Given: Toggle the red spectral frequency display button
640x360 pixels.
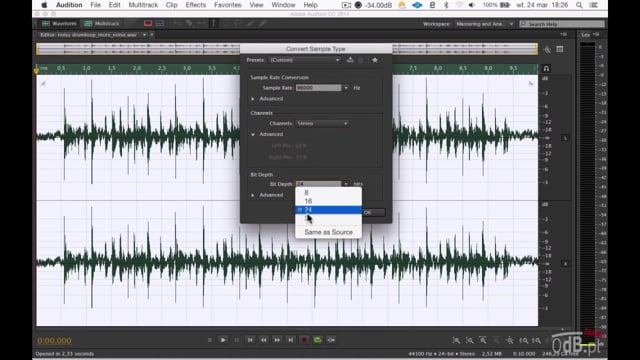Looking at the screenshot, I should tap(148, 24).
